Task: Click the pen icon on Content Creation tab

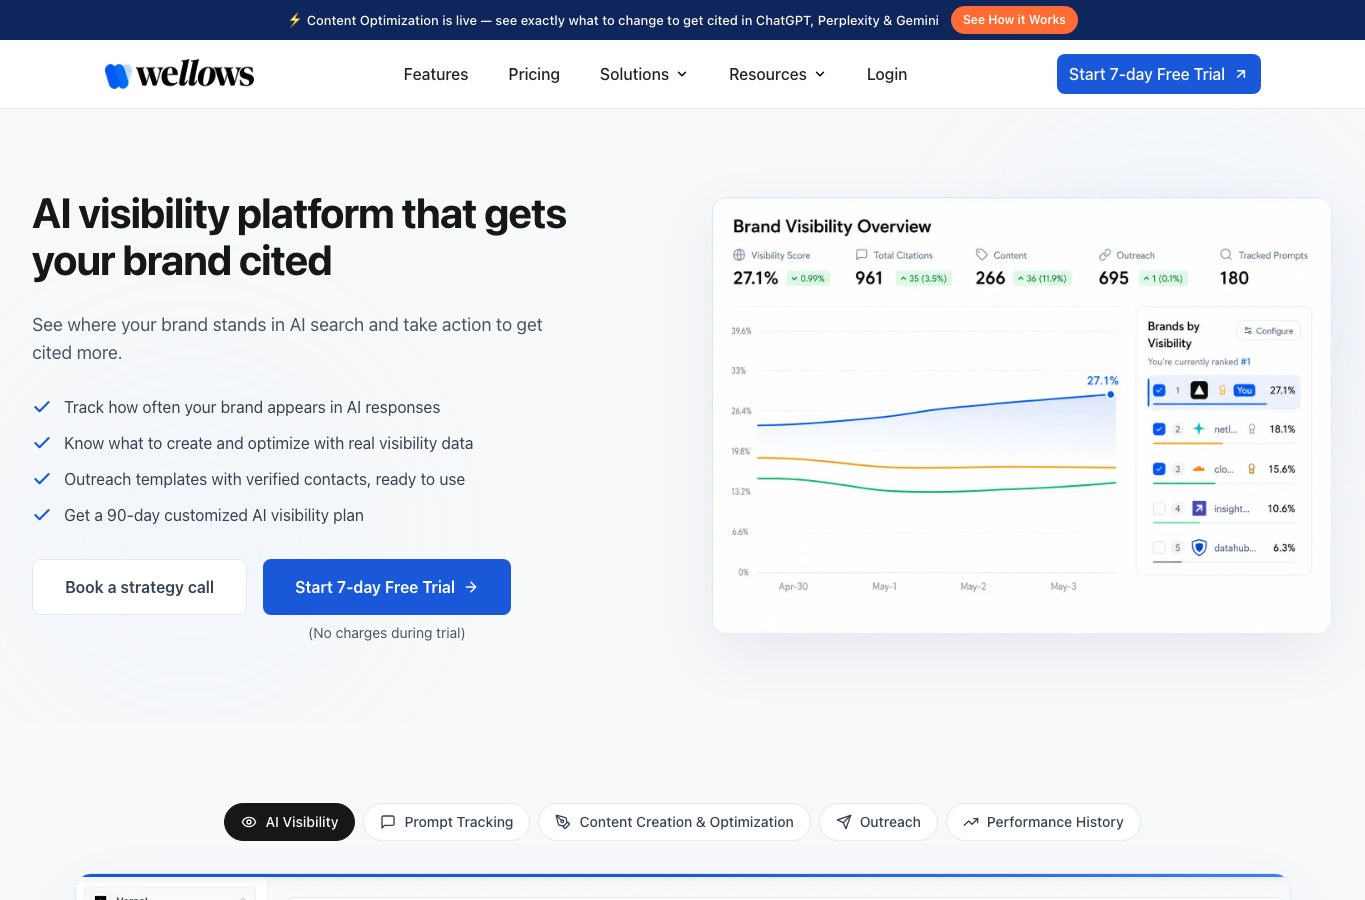Action: (x=563, y=822)
